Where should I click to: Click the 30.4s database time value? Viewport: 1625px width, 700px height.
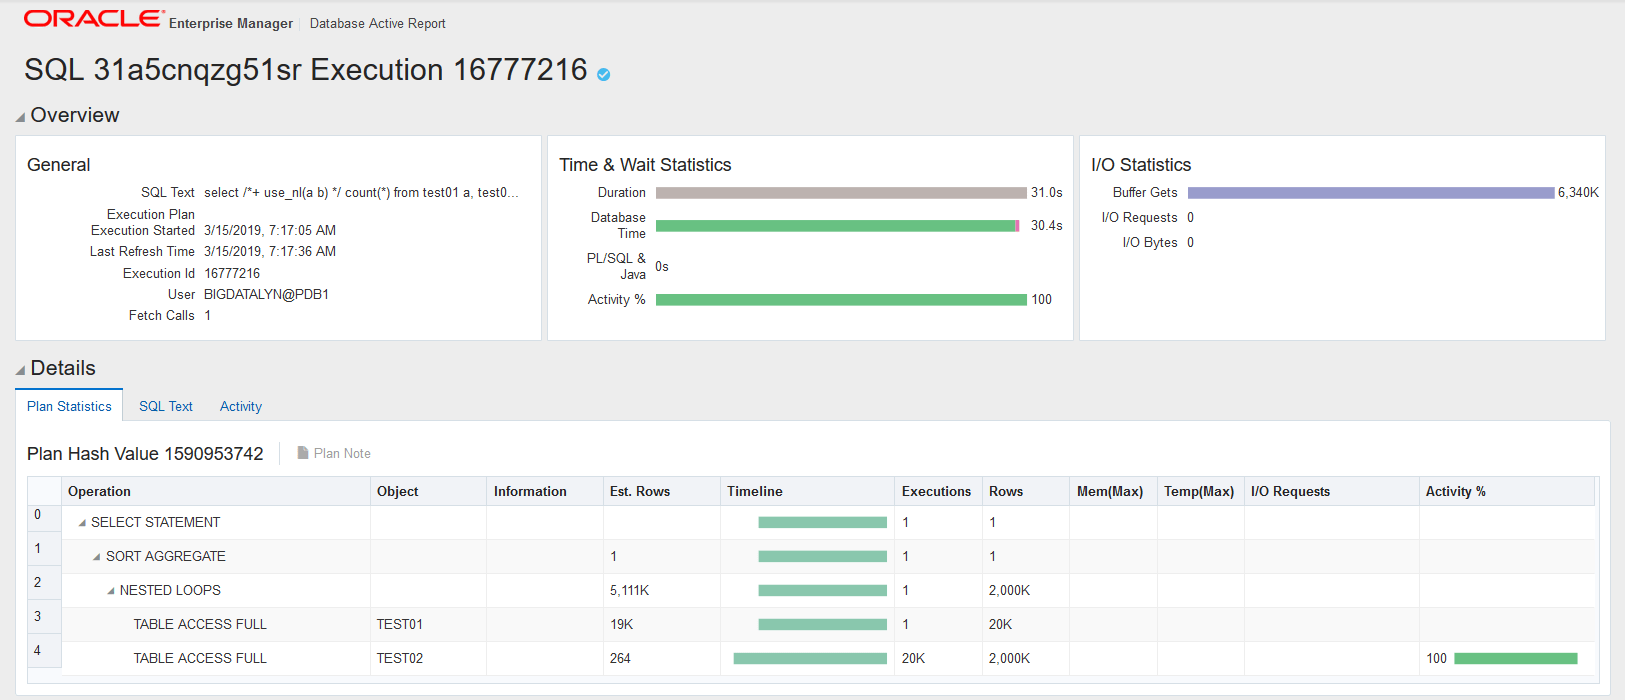(1047, 226)
